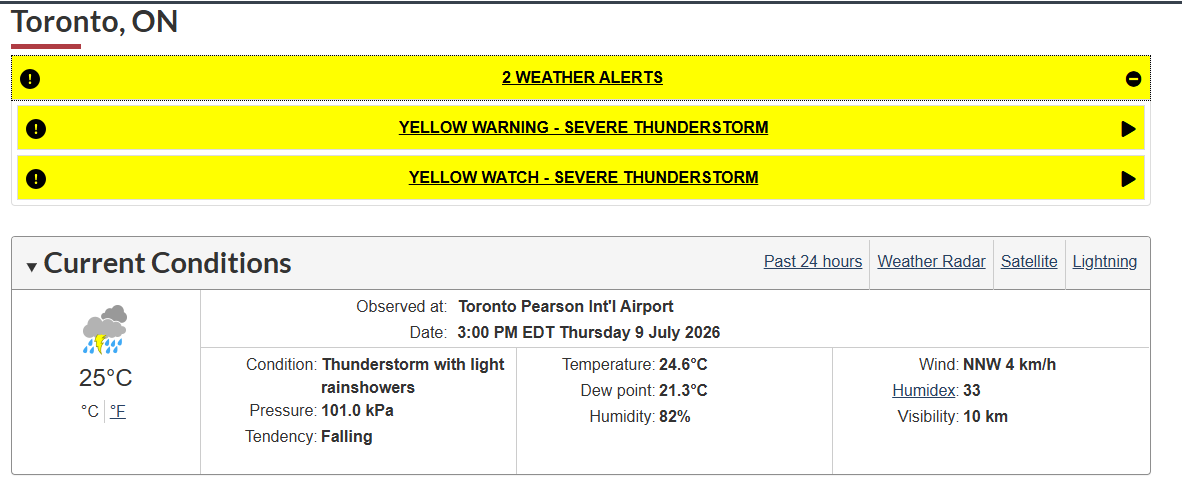Collapse alerts with the minus circle icon
Viewport: 1182px width, 492px height.
(x=1133, y=78)
